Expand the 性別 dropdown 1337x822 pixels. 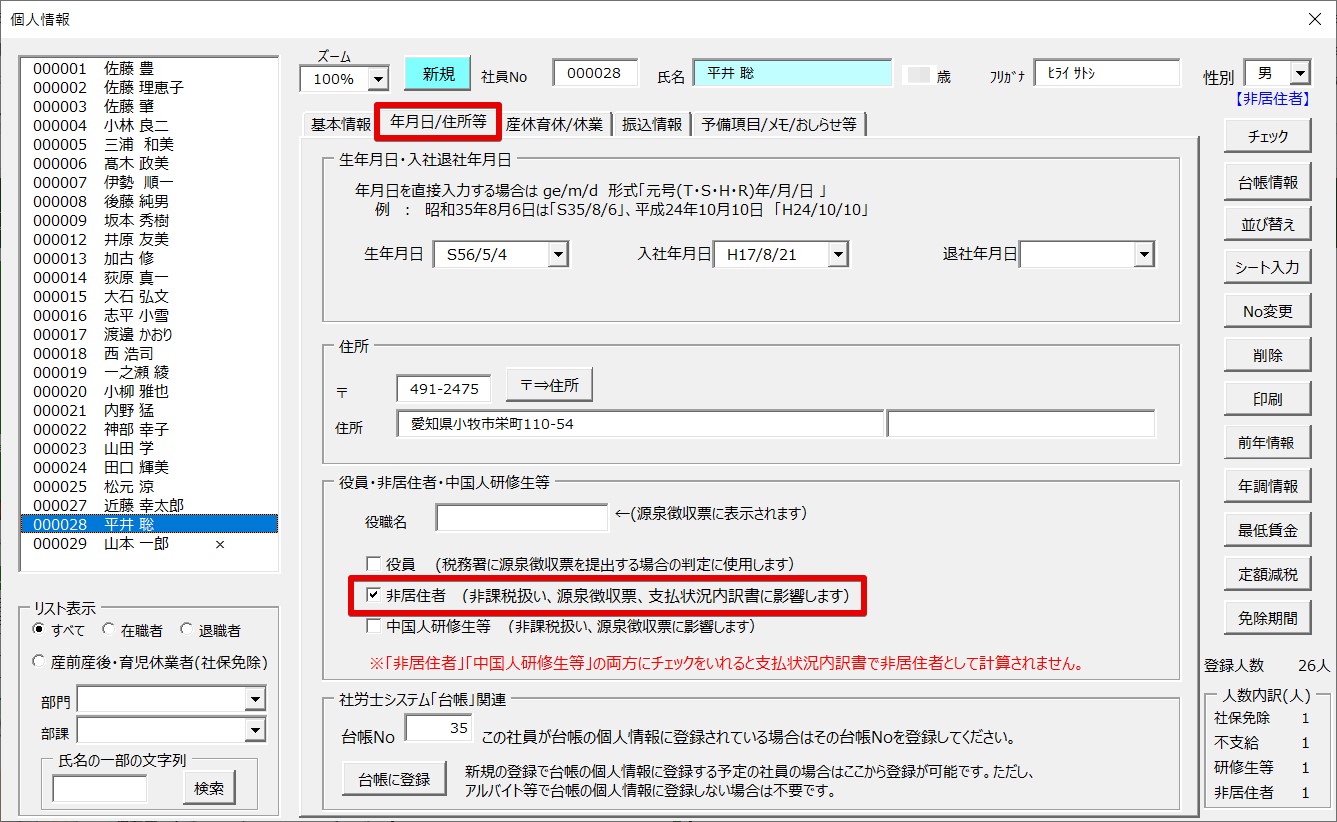(1299, 74)
